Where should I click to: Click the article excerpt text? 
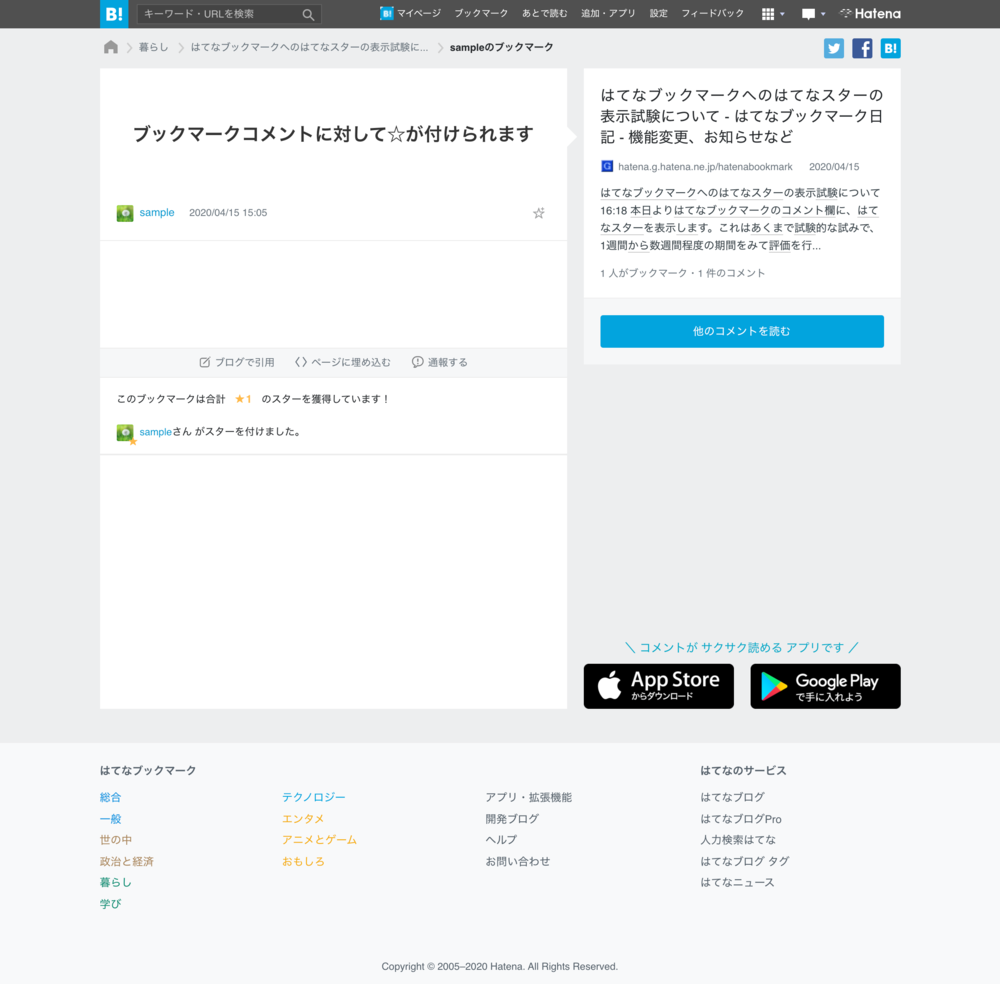pyautogui.click(x=740, y=219)
